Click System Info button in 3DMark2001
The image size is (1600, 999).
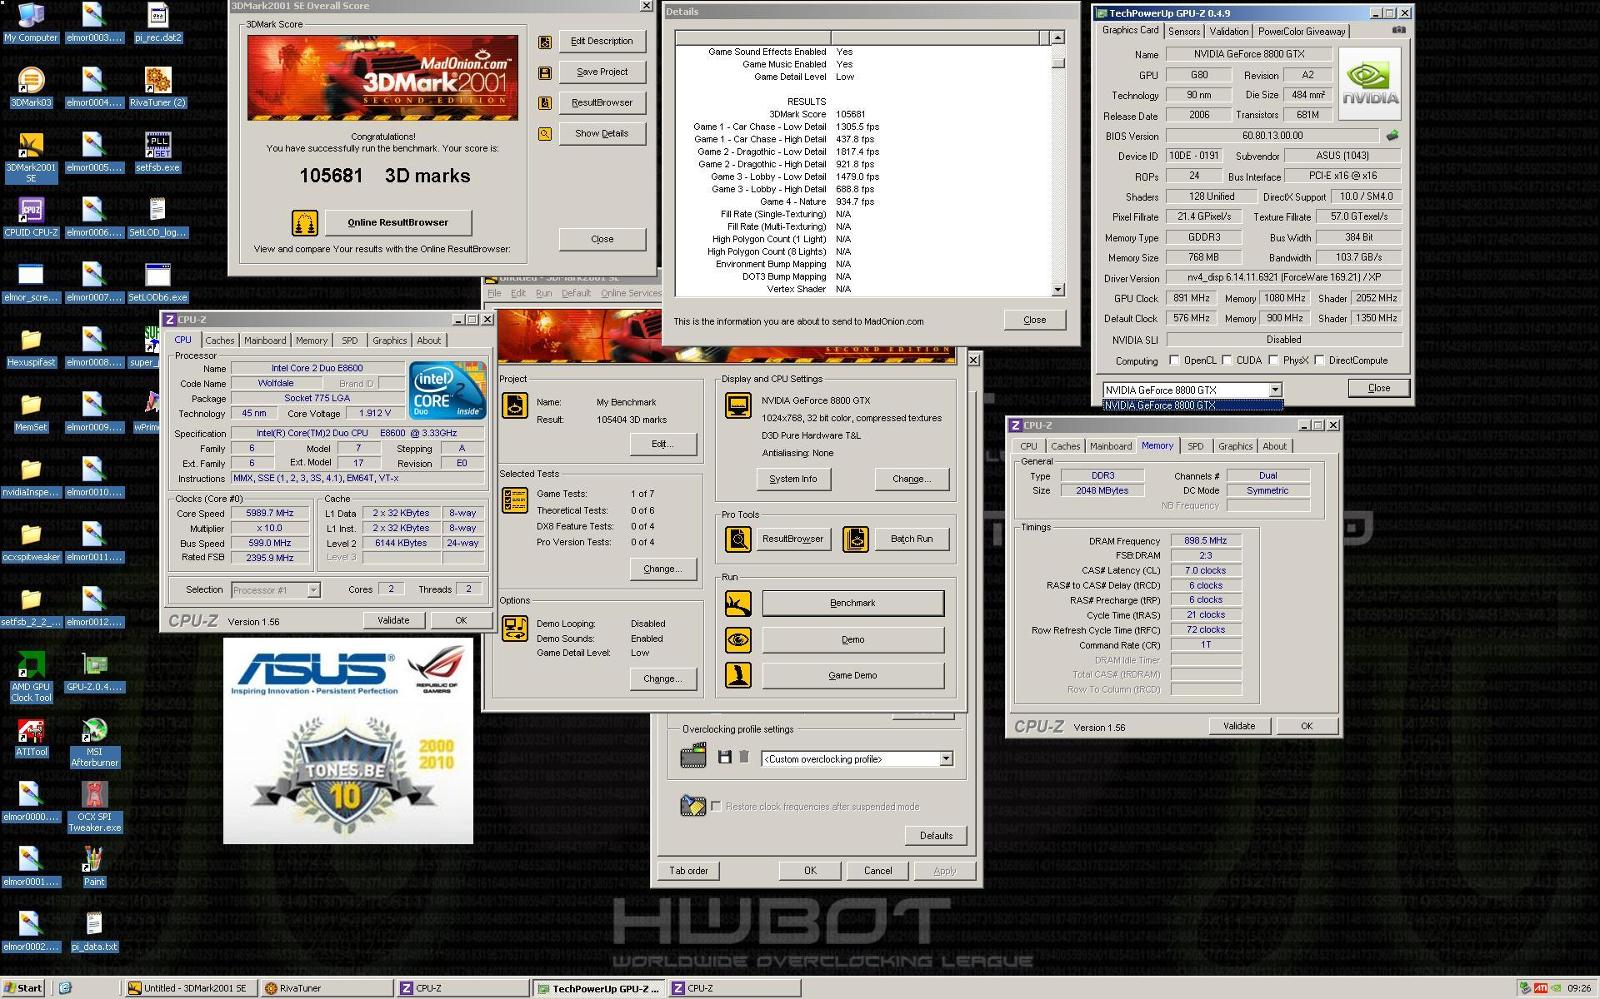pyautogui.click(x=793, y=479)
